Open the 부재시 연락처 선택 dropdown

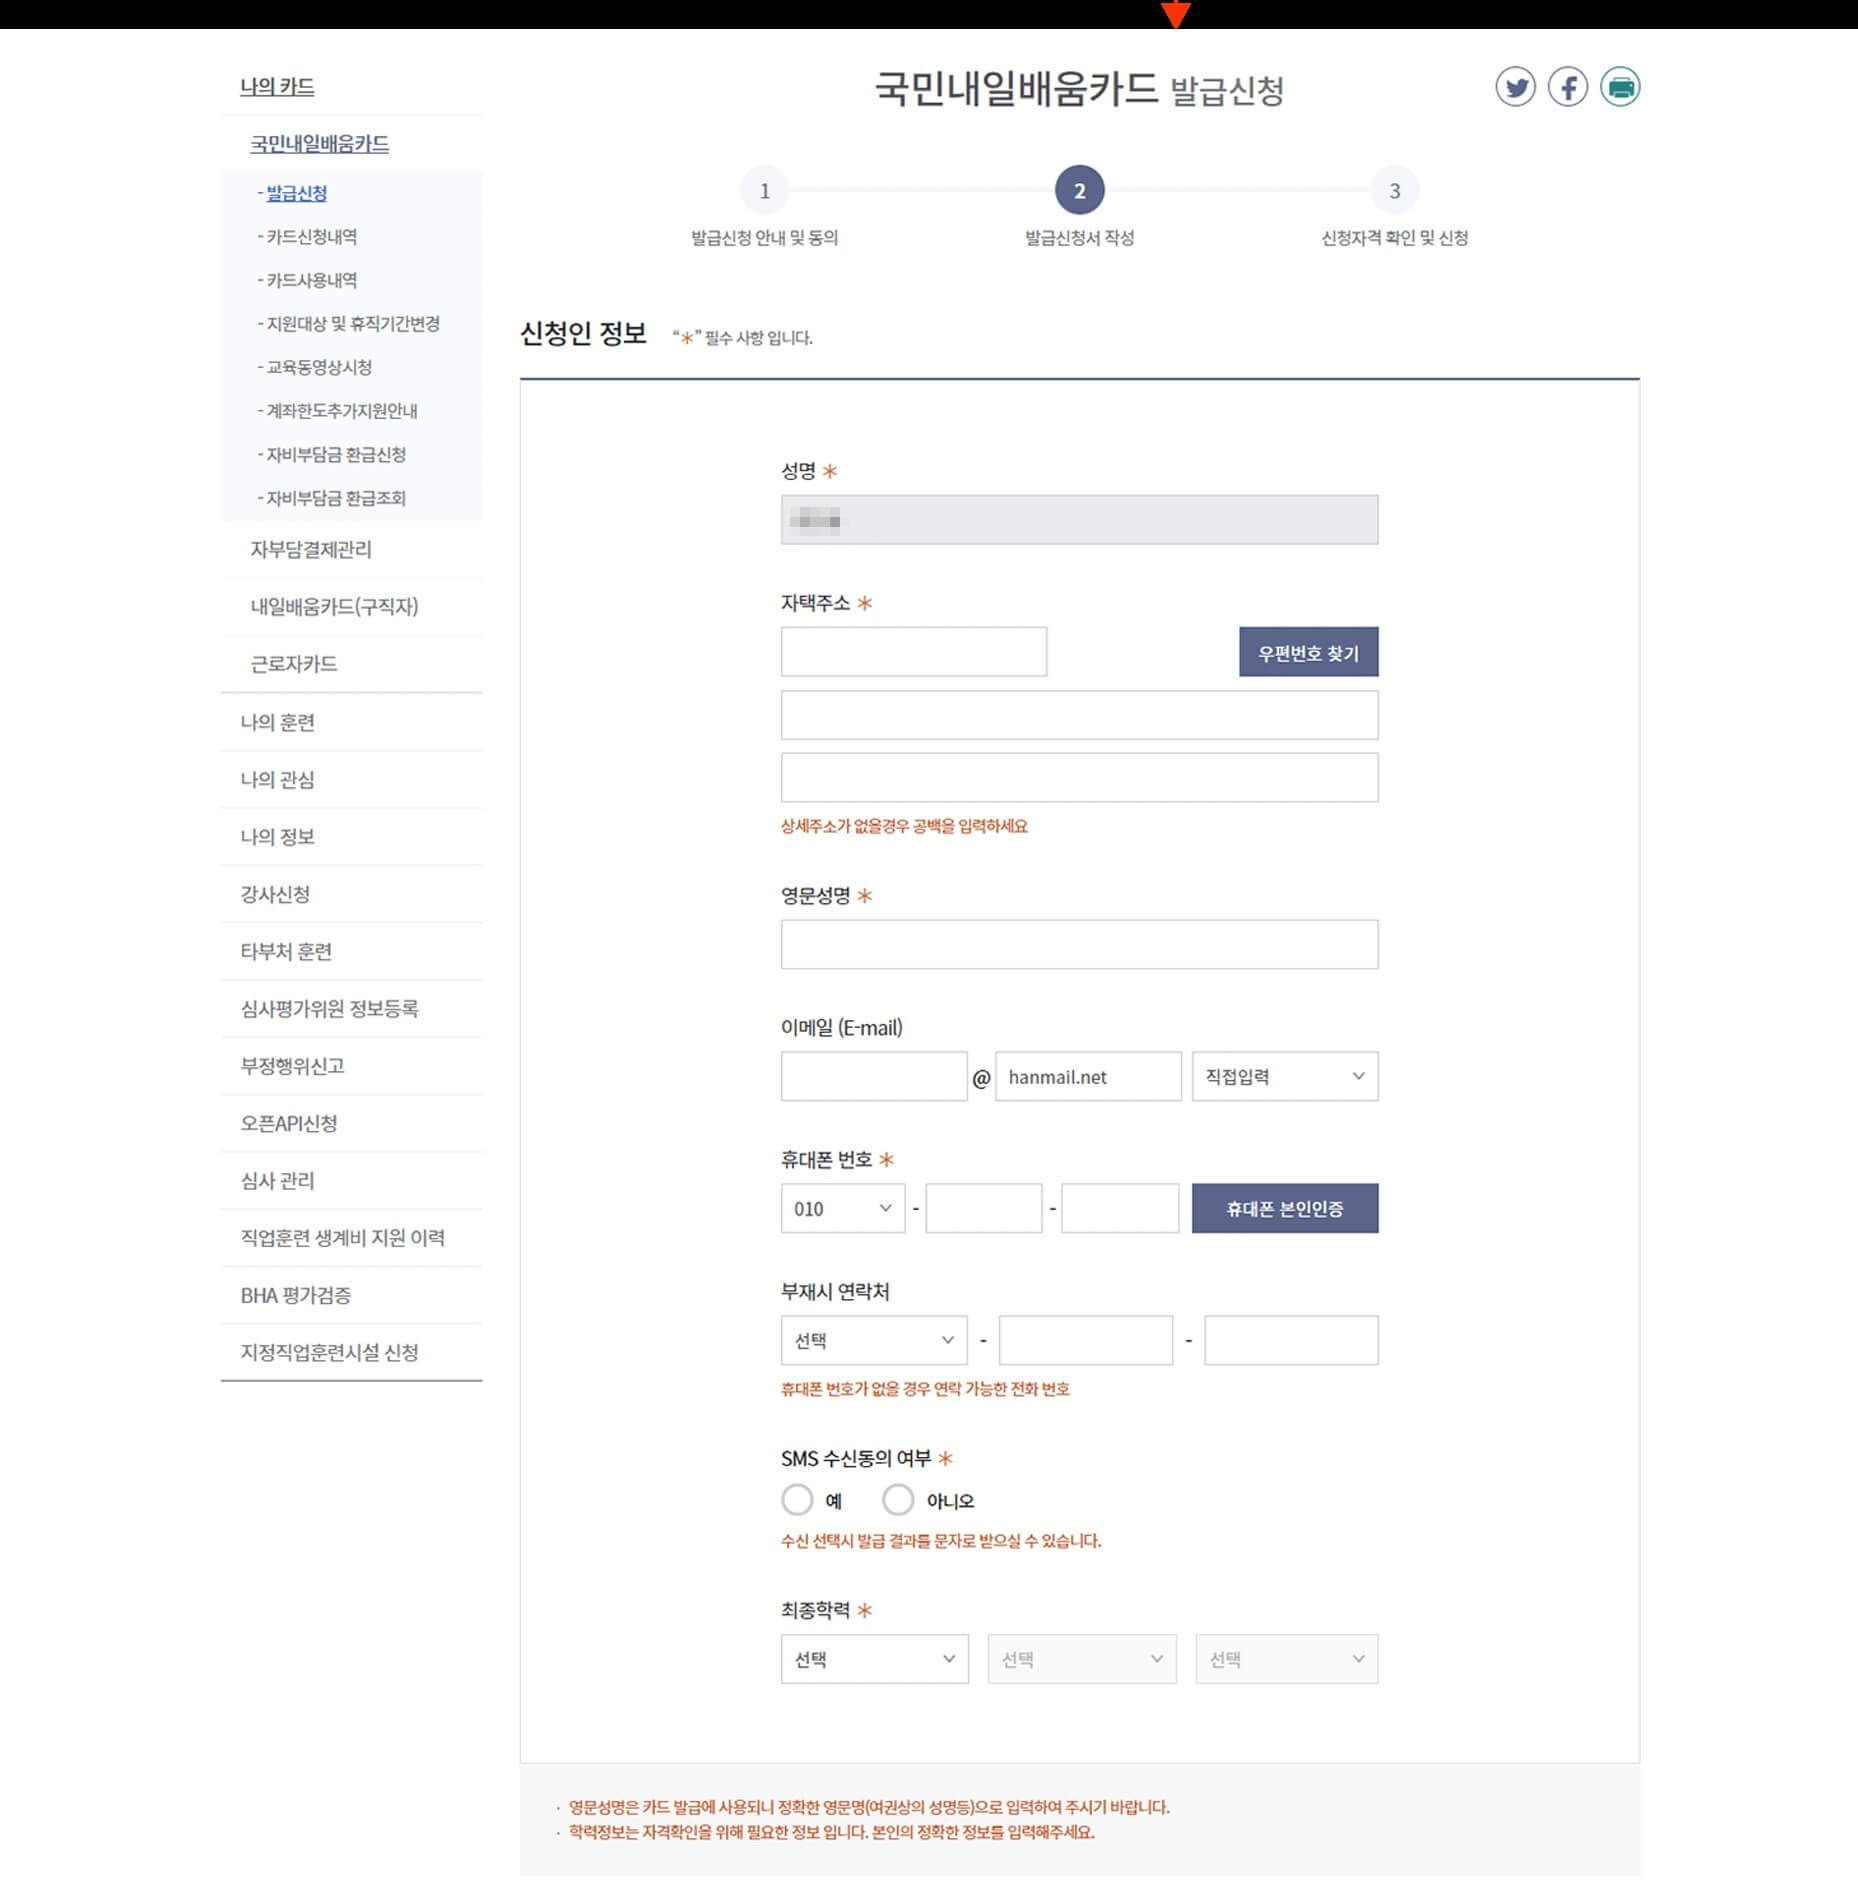click(872, 1340)
